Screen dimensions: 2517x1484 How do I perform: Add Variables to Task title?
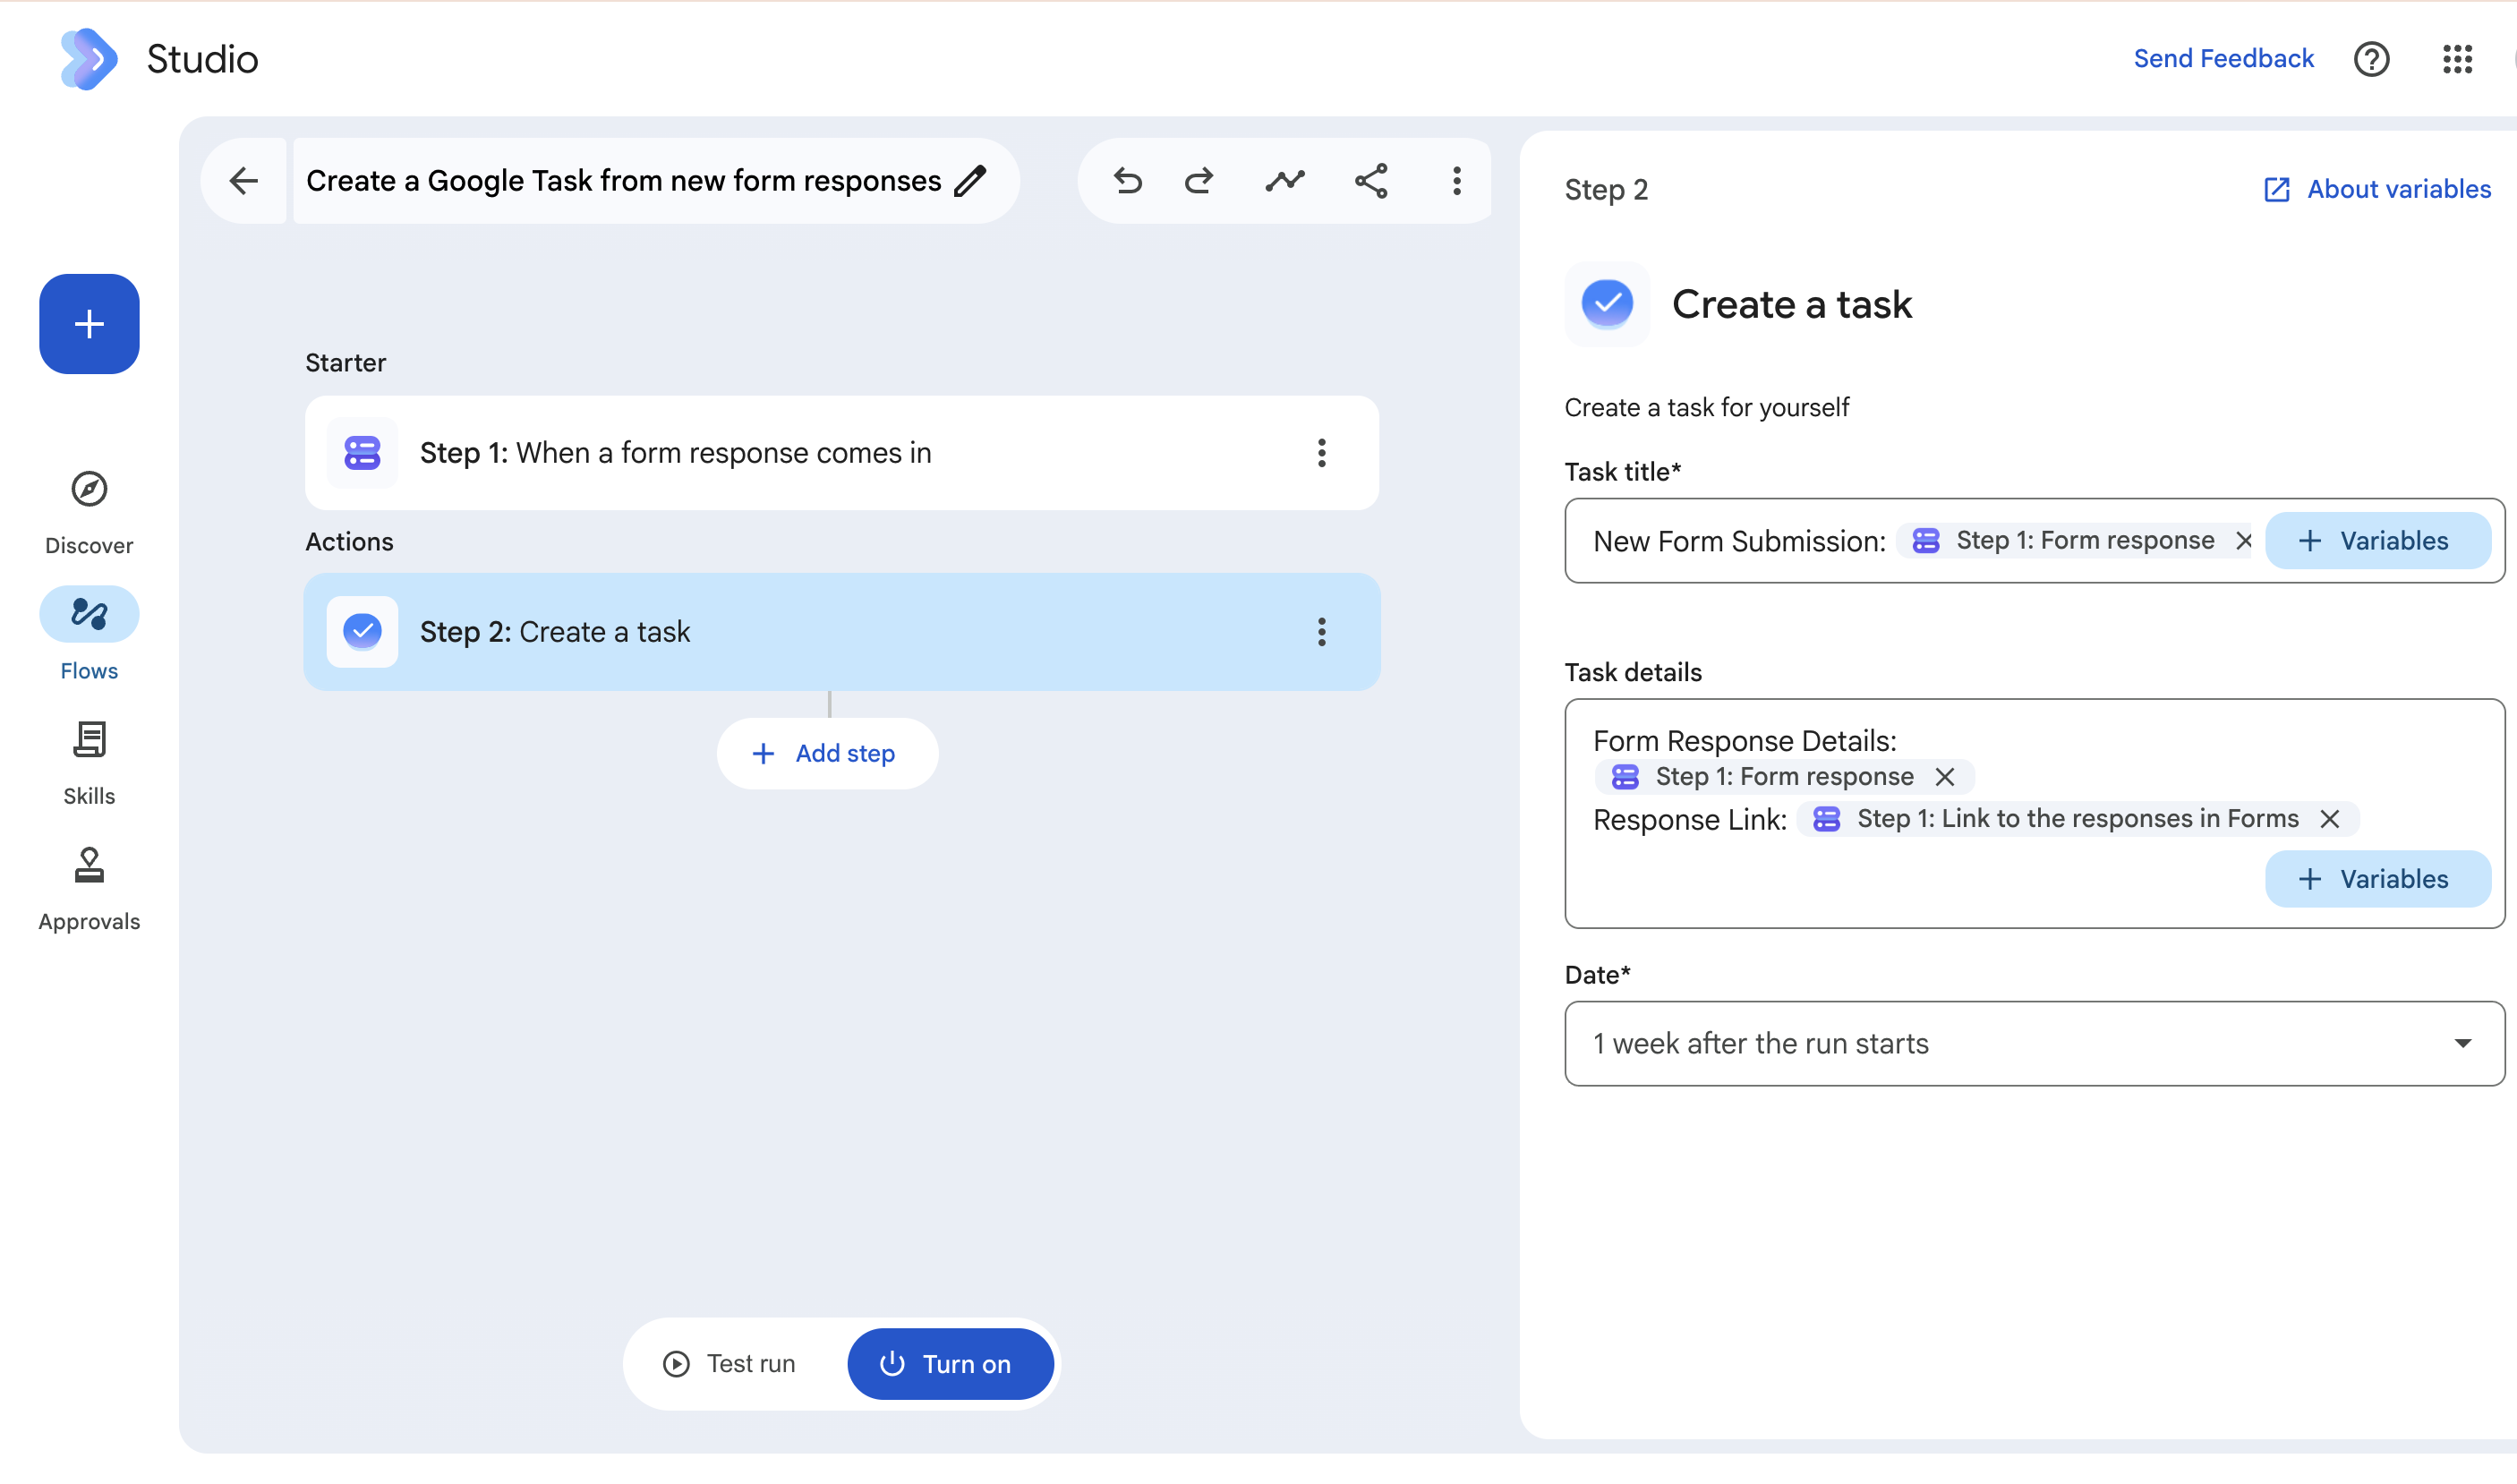coord(2377,541)
